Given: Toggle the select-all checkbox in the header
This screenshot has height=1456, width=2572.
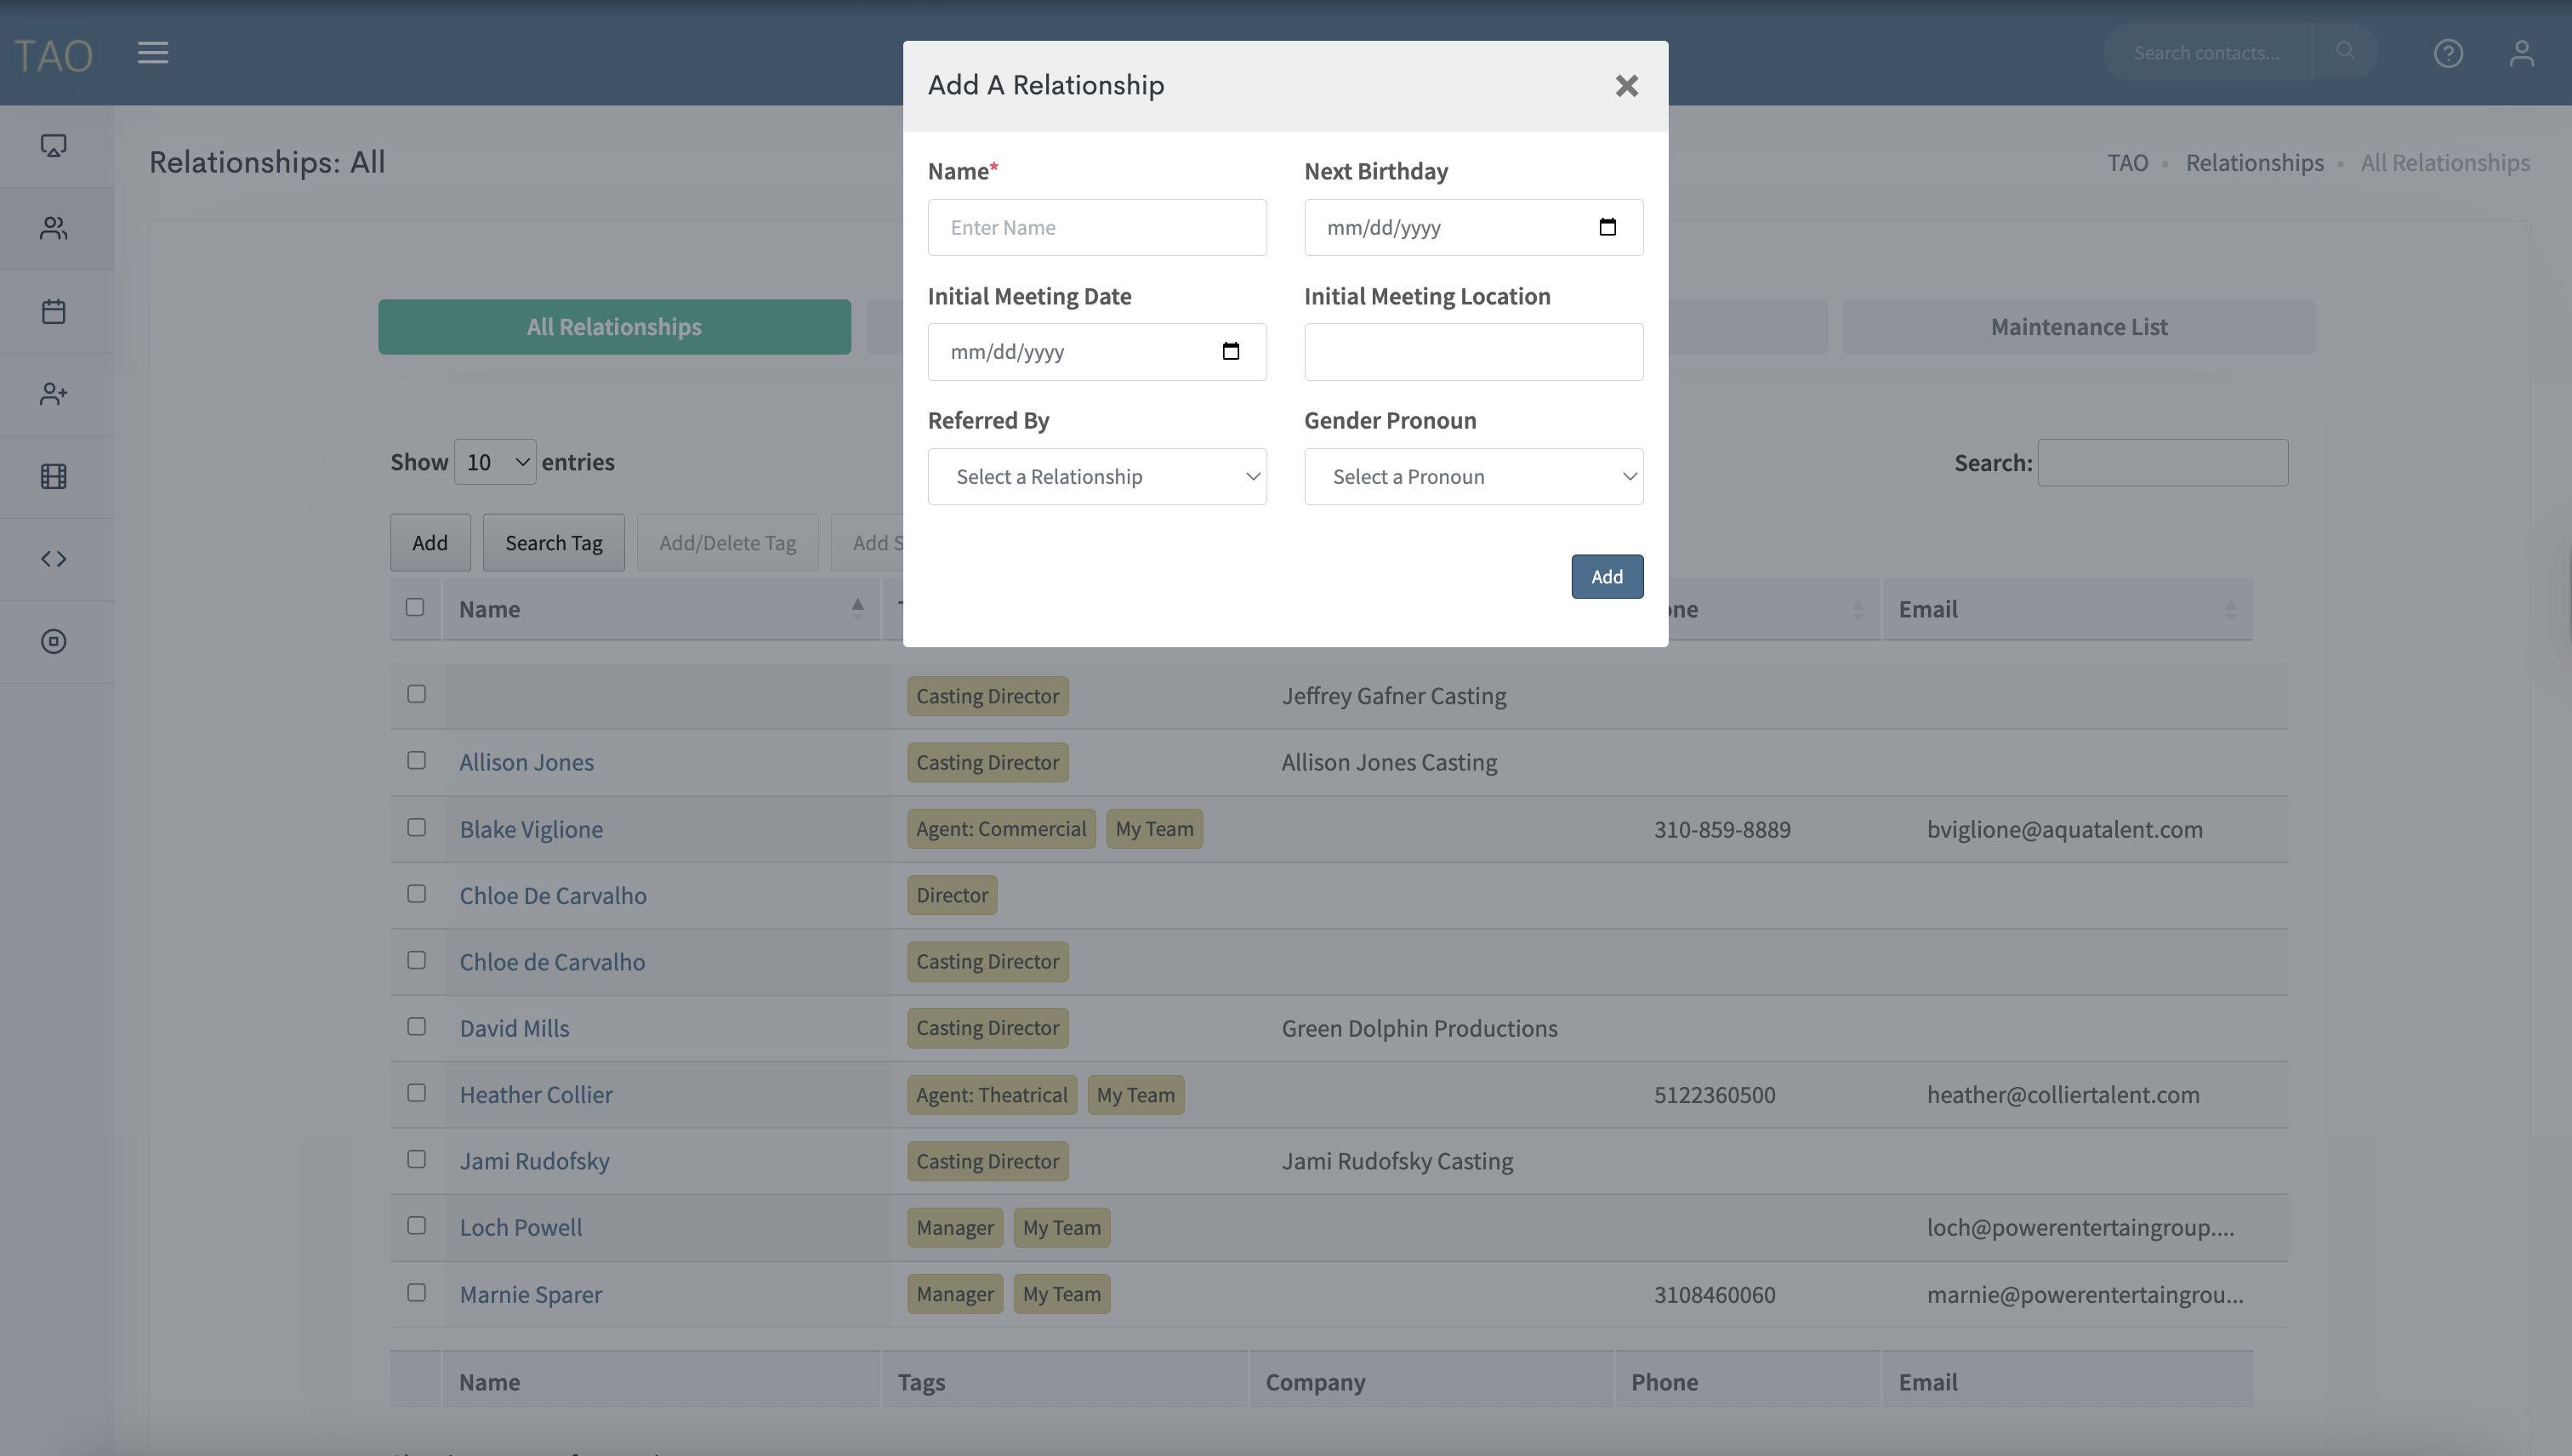Looking at the screenshot, I should [x=415, y=607].
